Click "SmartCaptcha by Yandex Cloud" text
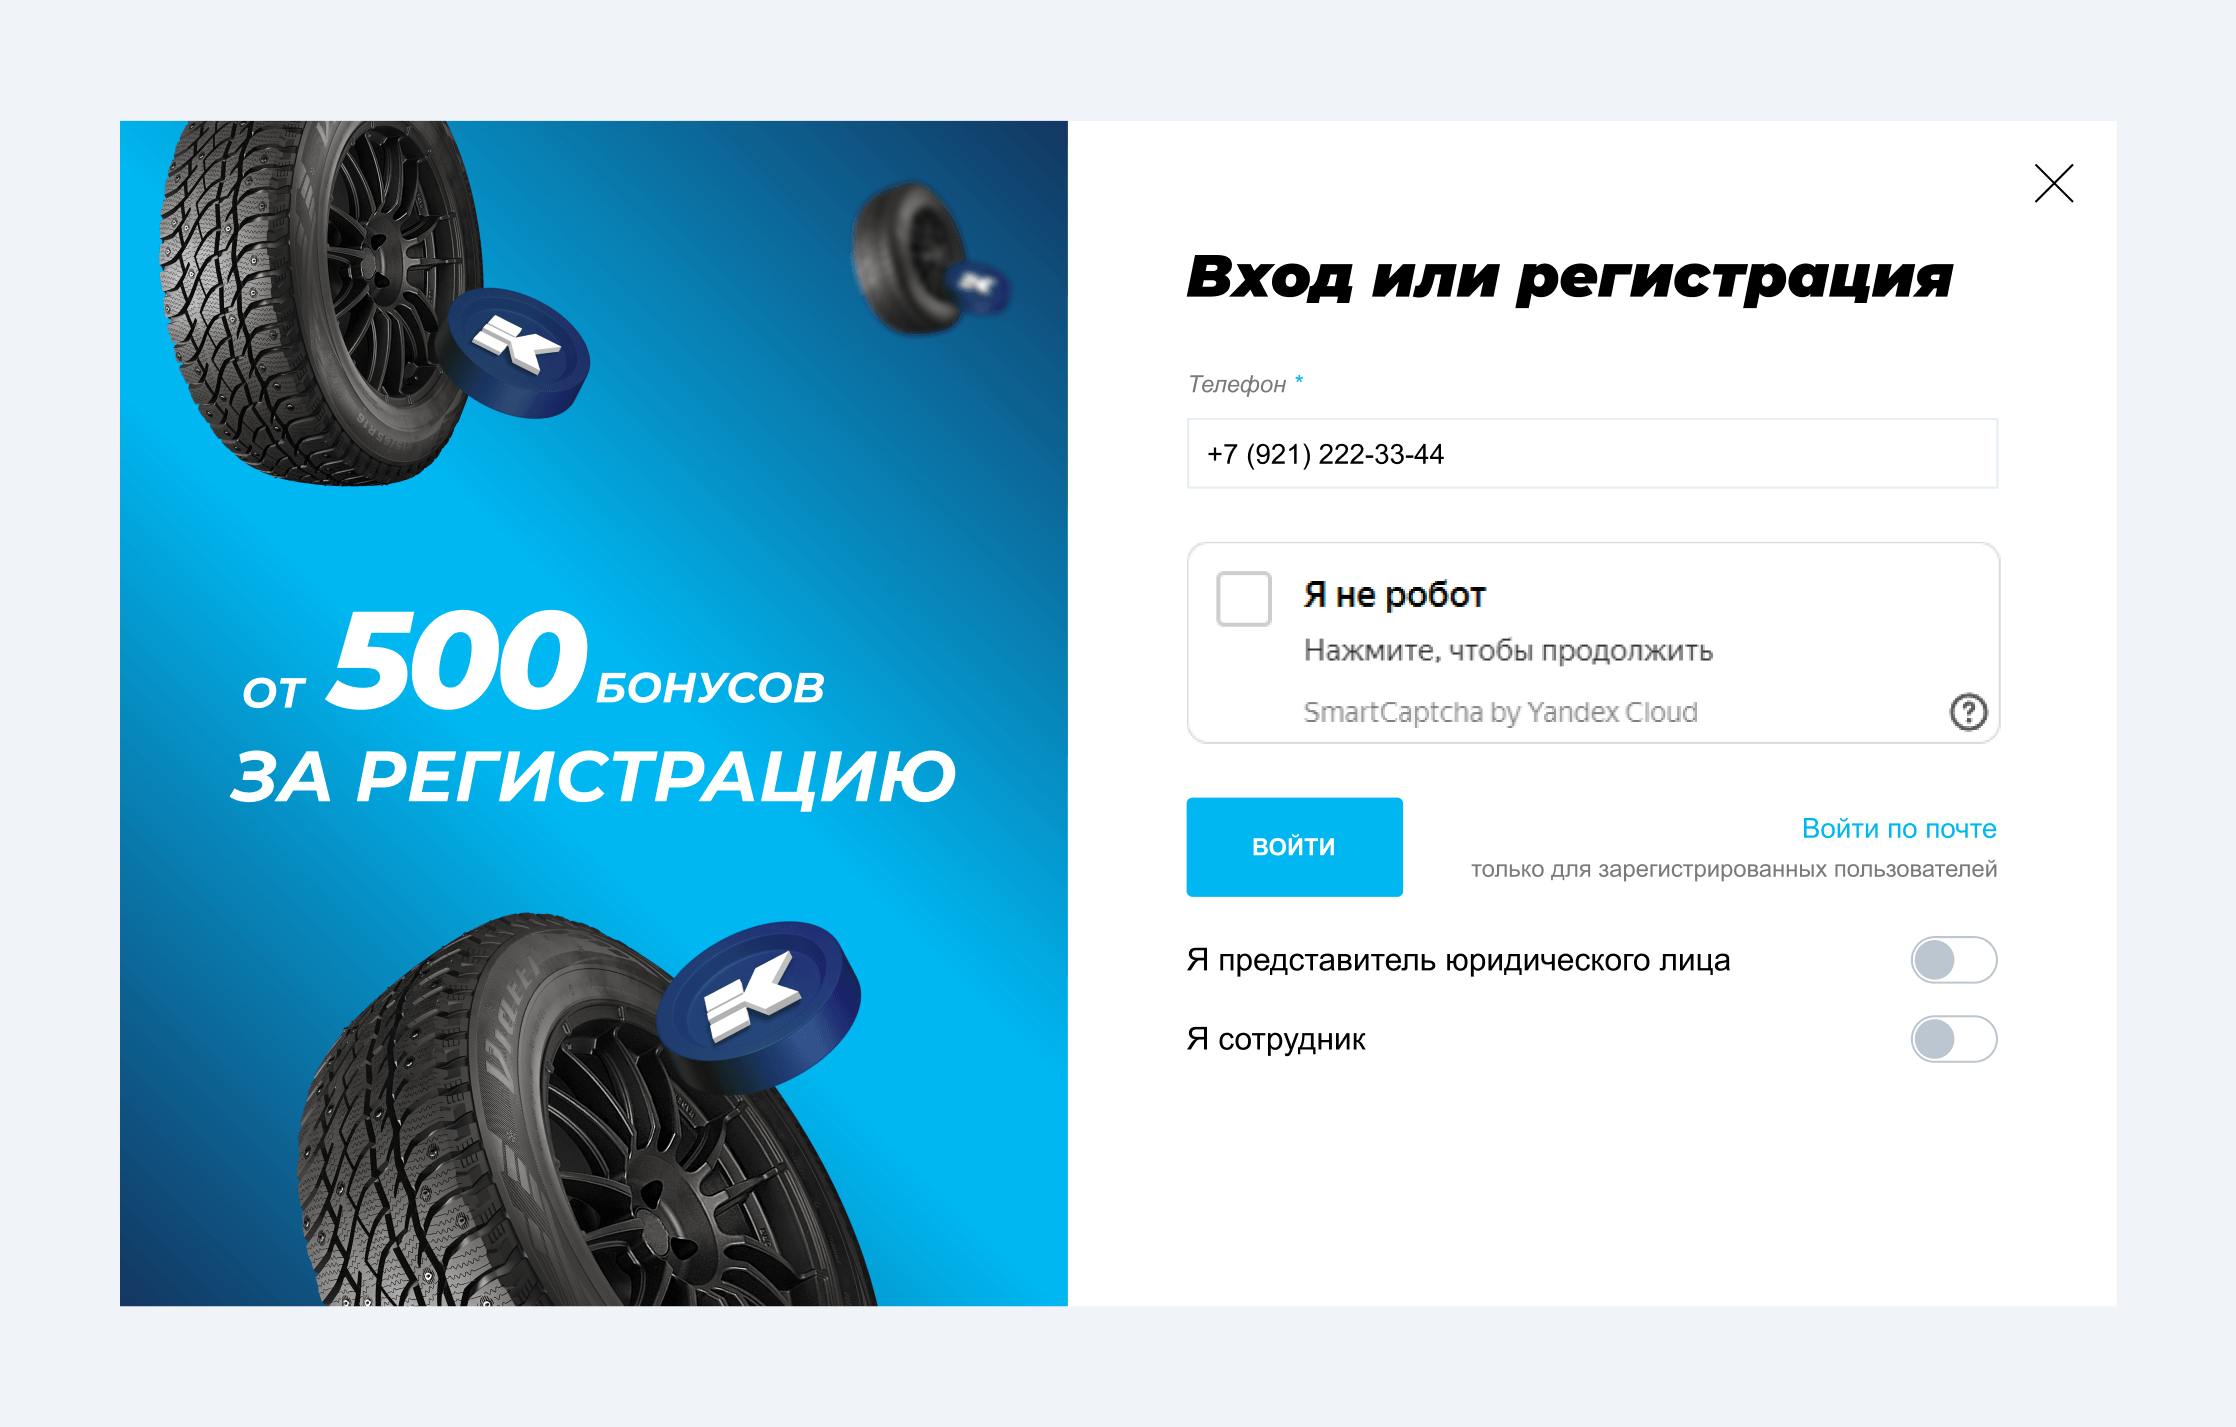The height and width of the screenshot is (1427, 2236). tap(1500, 712)
